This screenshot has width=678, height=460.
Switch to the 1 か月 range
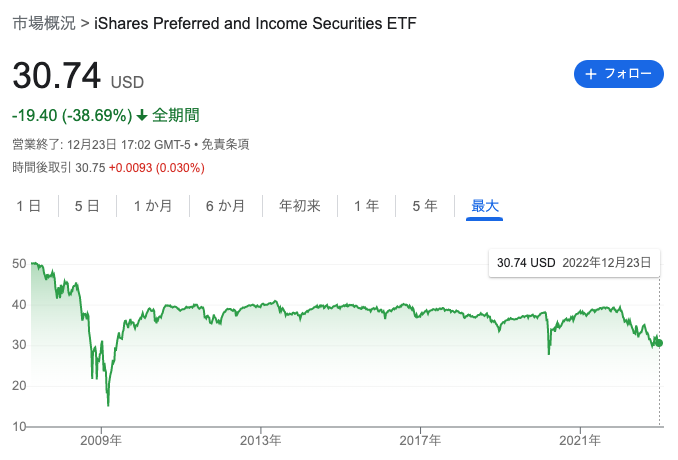click(153, 206)
